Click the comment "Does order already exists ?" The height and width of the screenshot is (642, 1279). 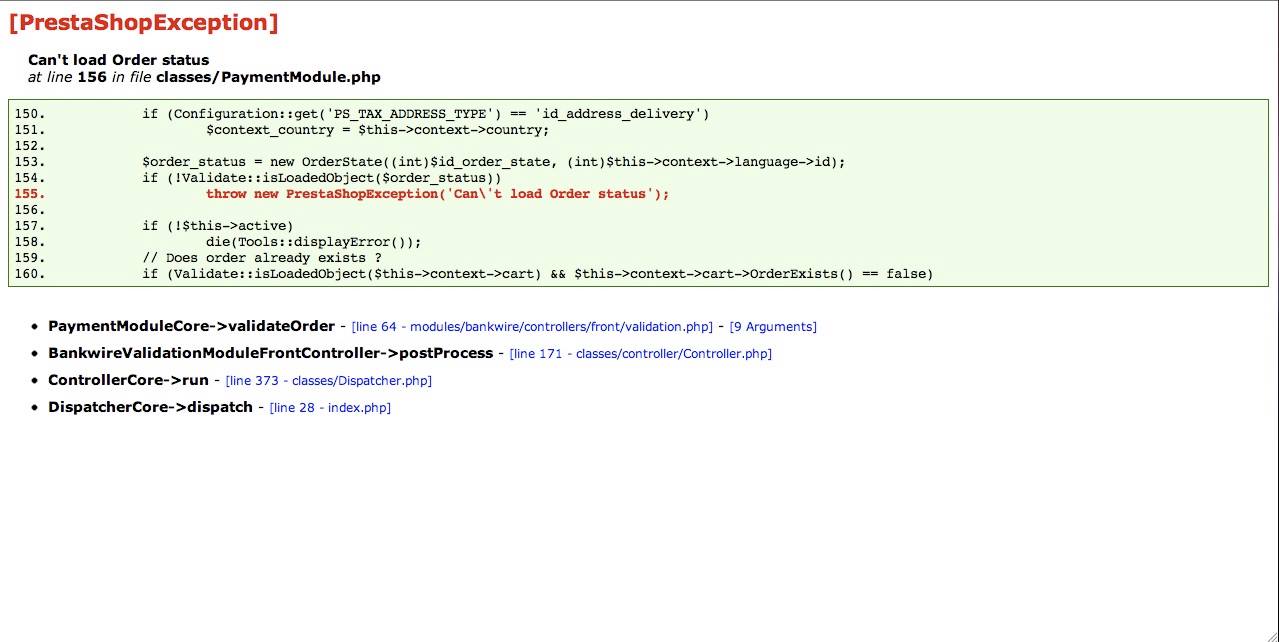[261, 258]
